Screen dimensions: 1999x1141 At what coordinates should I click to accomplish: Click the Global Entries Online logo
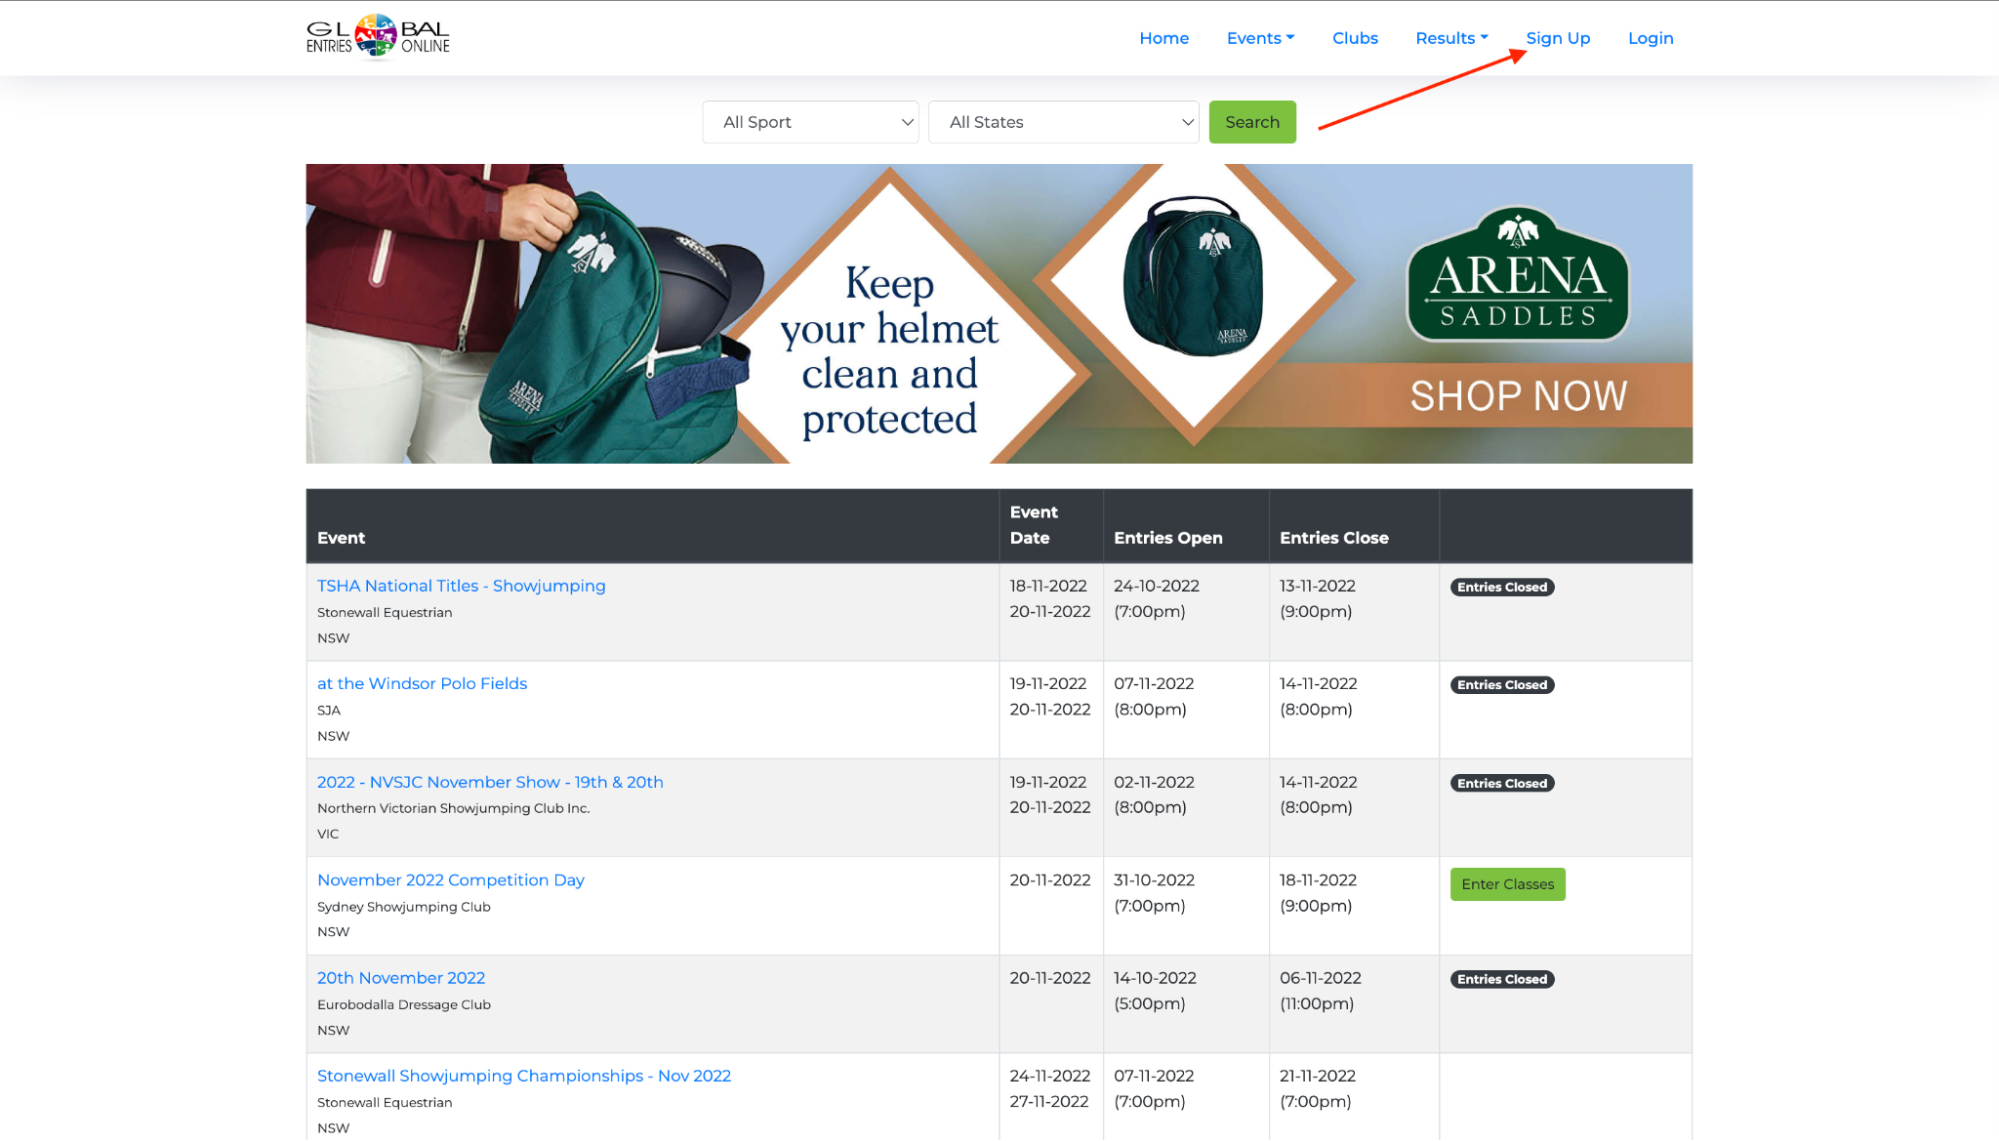377,37
